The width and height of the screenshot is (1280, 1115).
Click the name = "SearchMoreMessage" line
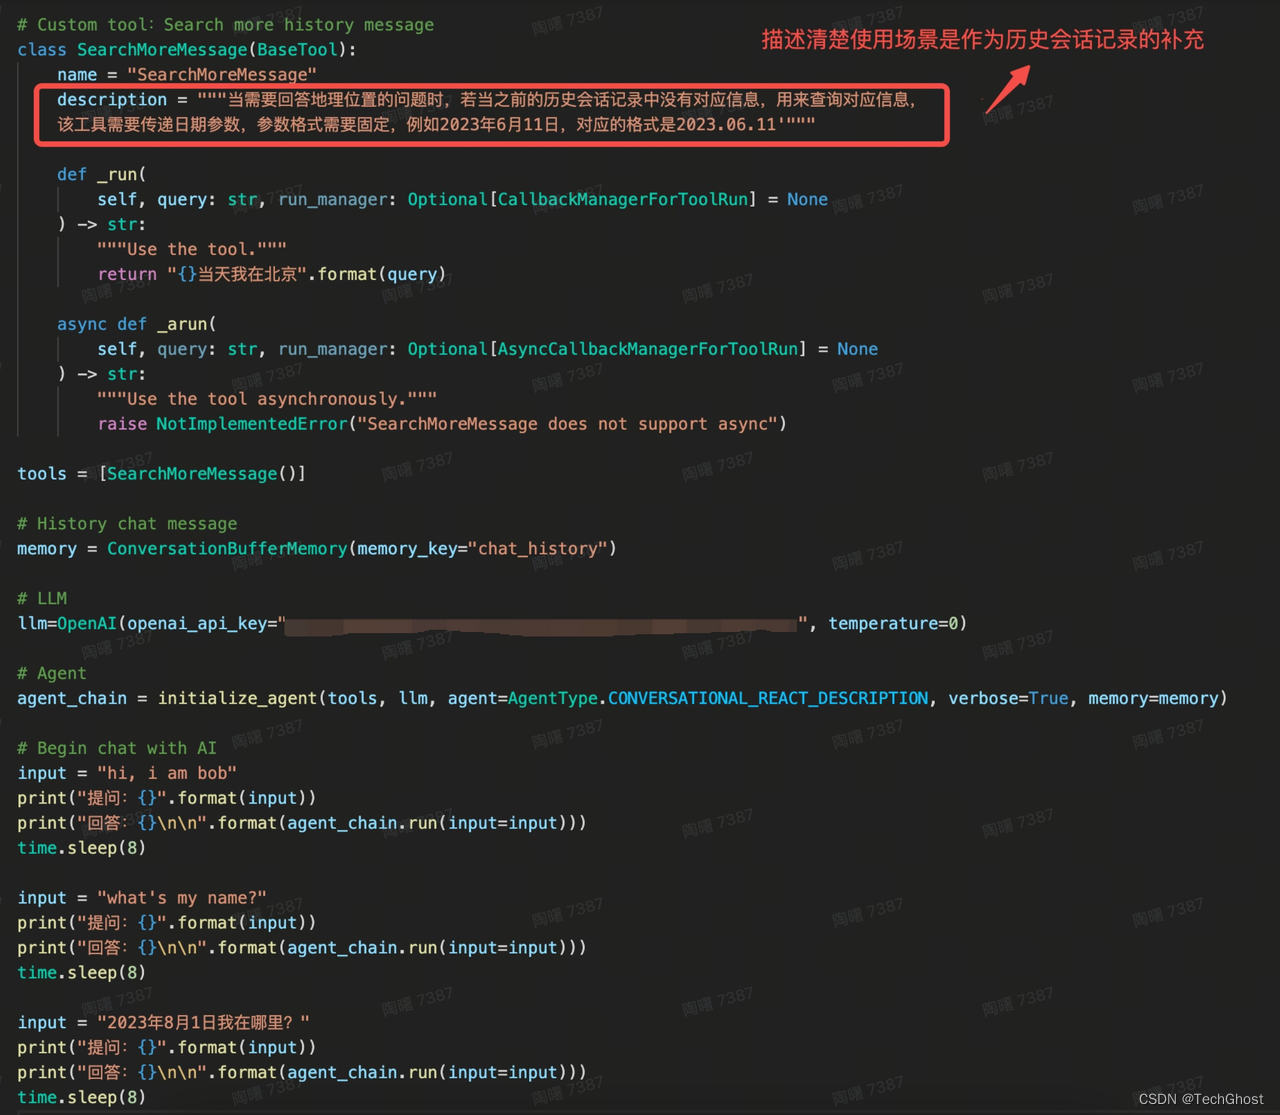187,74
